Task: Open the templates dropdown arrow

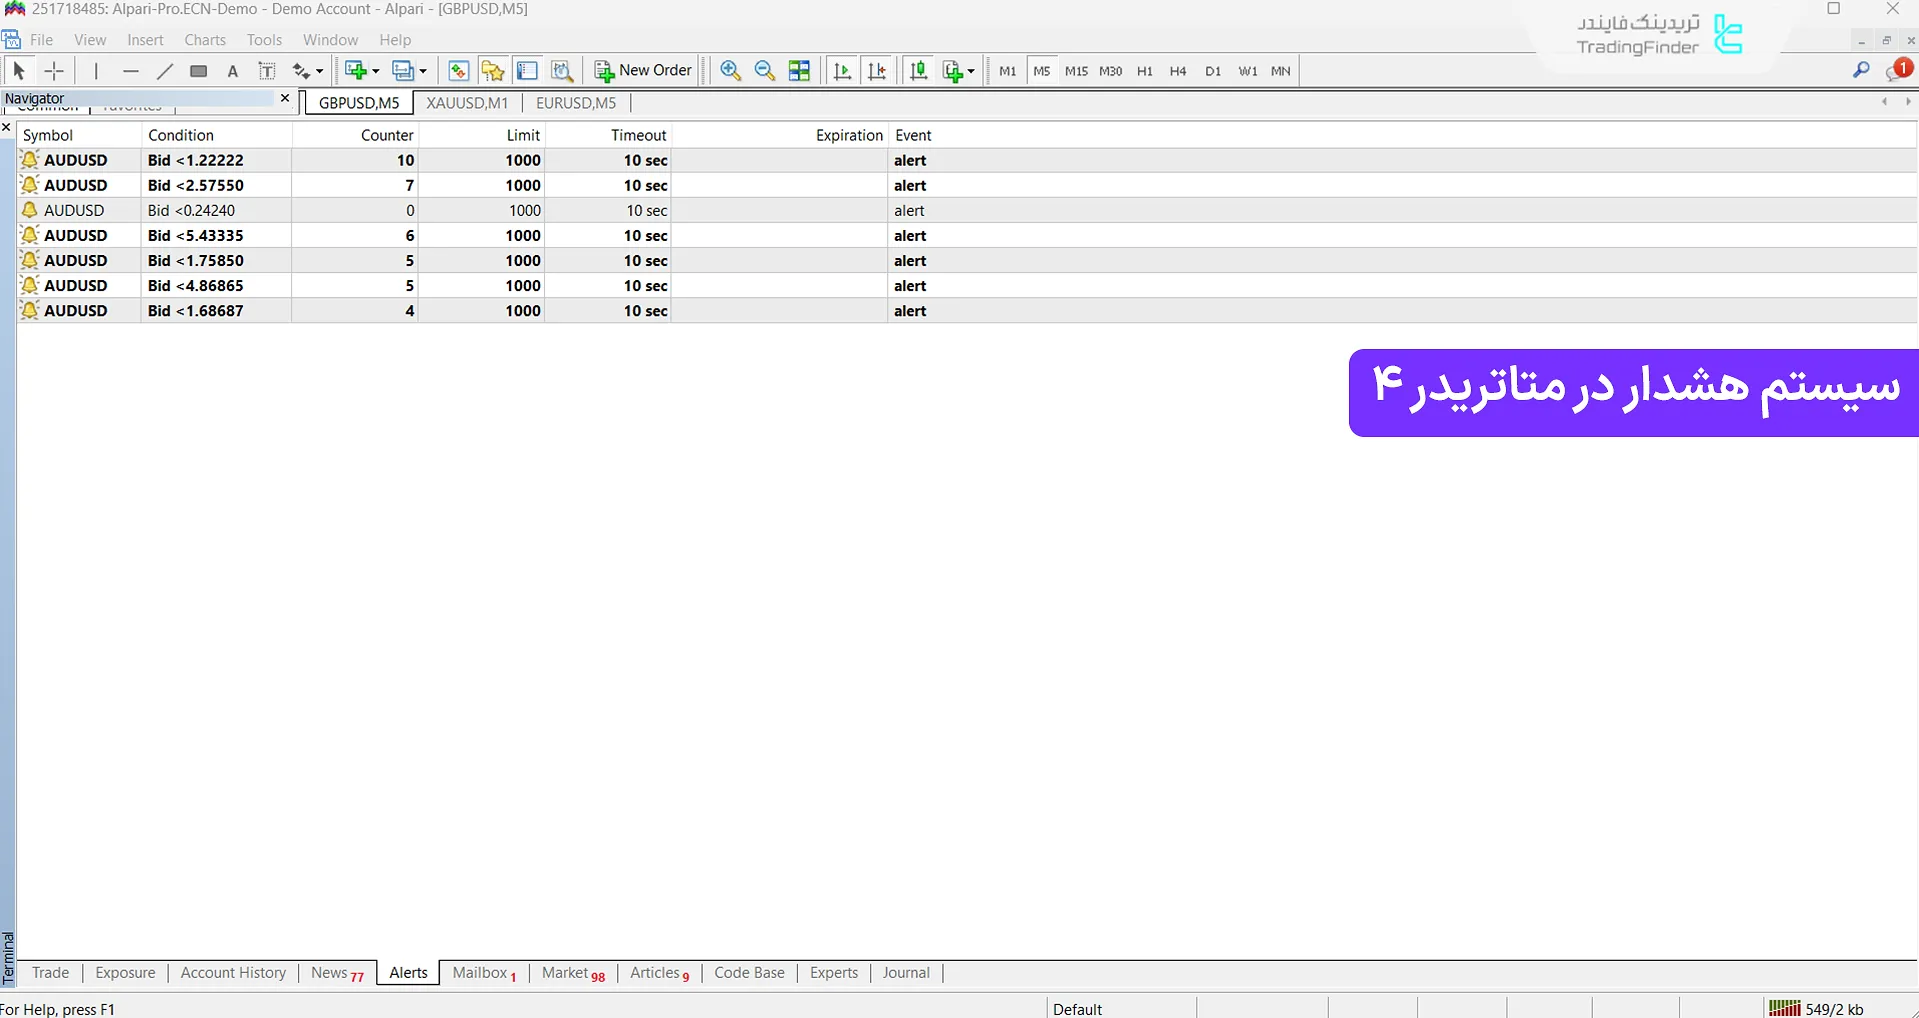Action: pos(971,71)
